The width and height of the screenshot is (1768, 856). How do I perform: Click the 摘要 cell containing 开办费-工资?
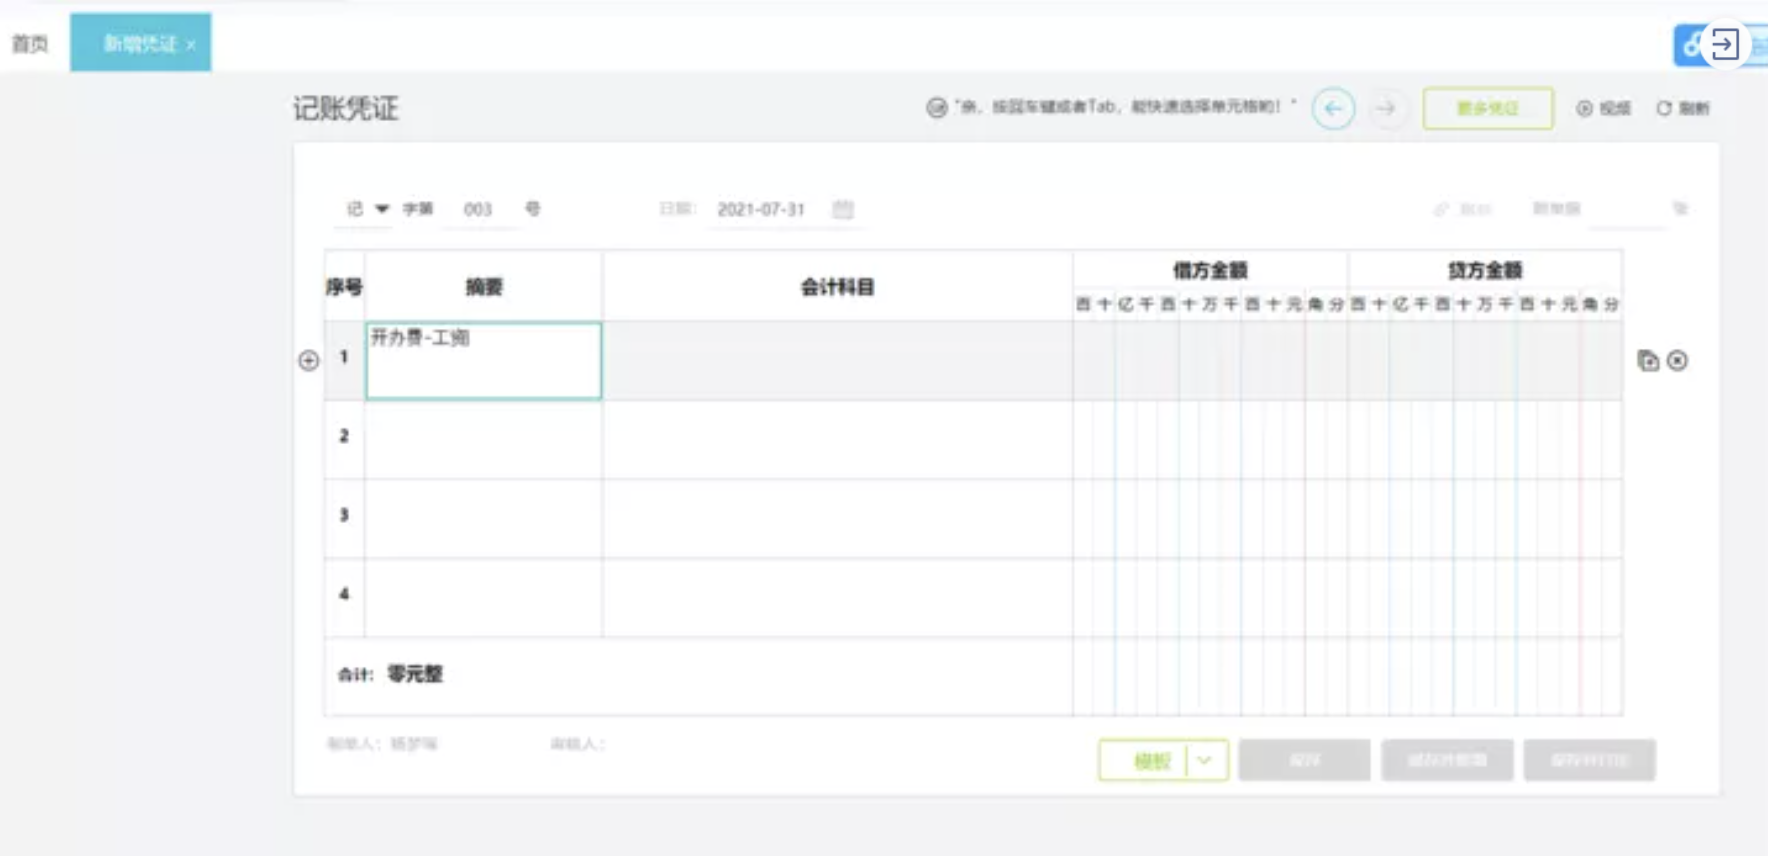(484, 360)
